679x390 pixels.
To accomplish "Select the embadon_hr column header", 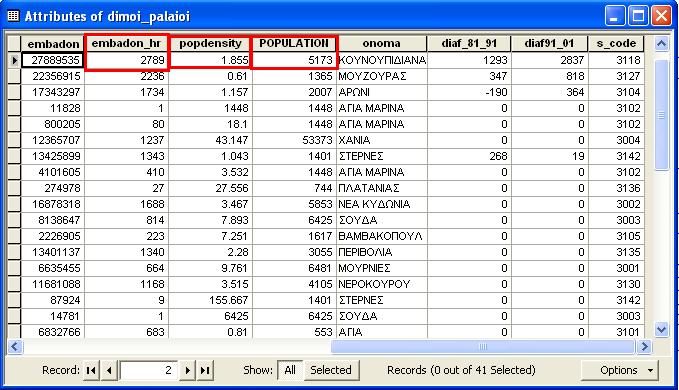I will click(x=126, y=44).
